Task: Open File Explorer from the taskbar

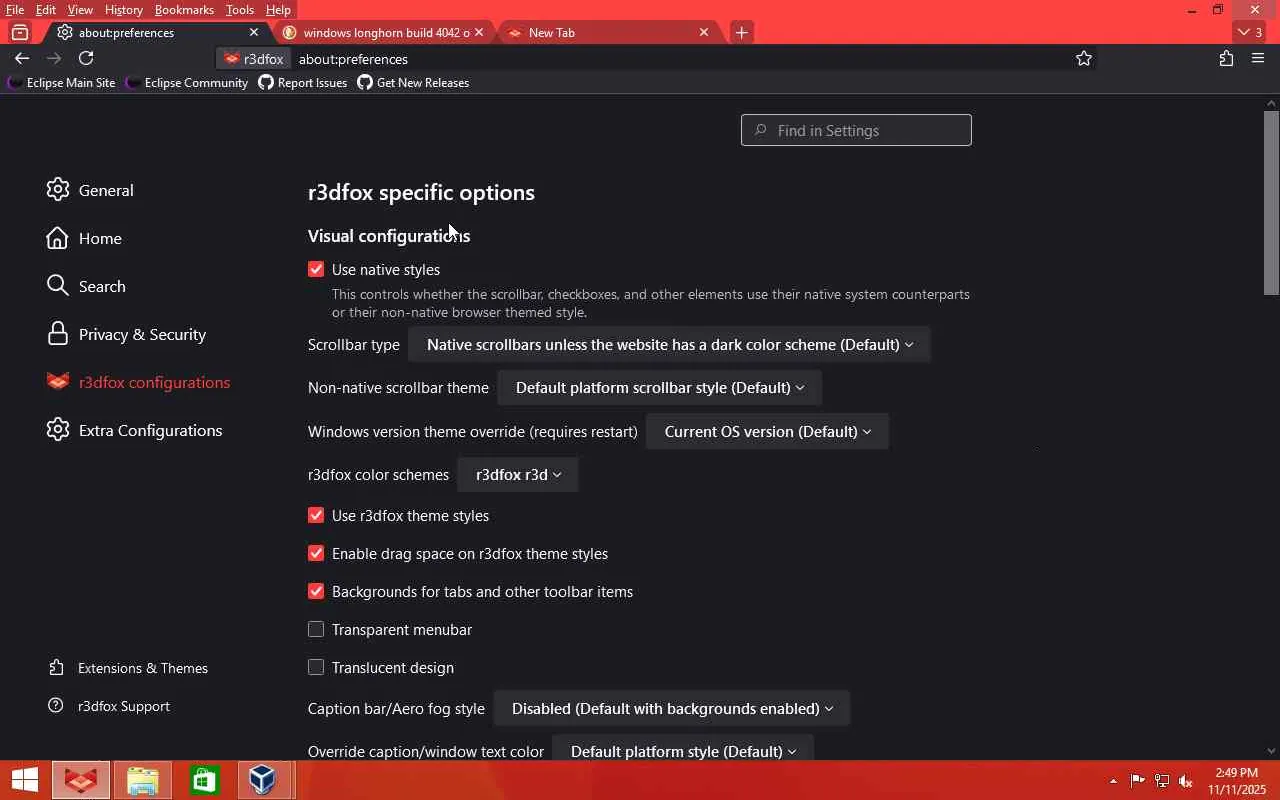Action: (x=142, y=780)
